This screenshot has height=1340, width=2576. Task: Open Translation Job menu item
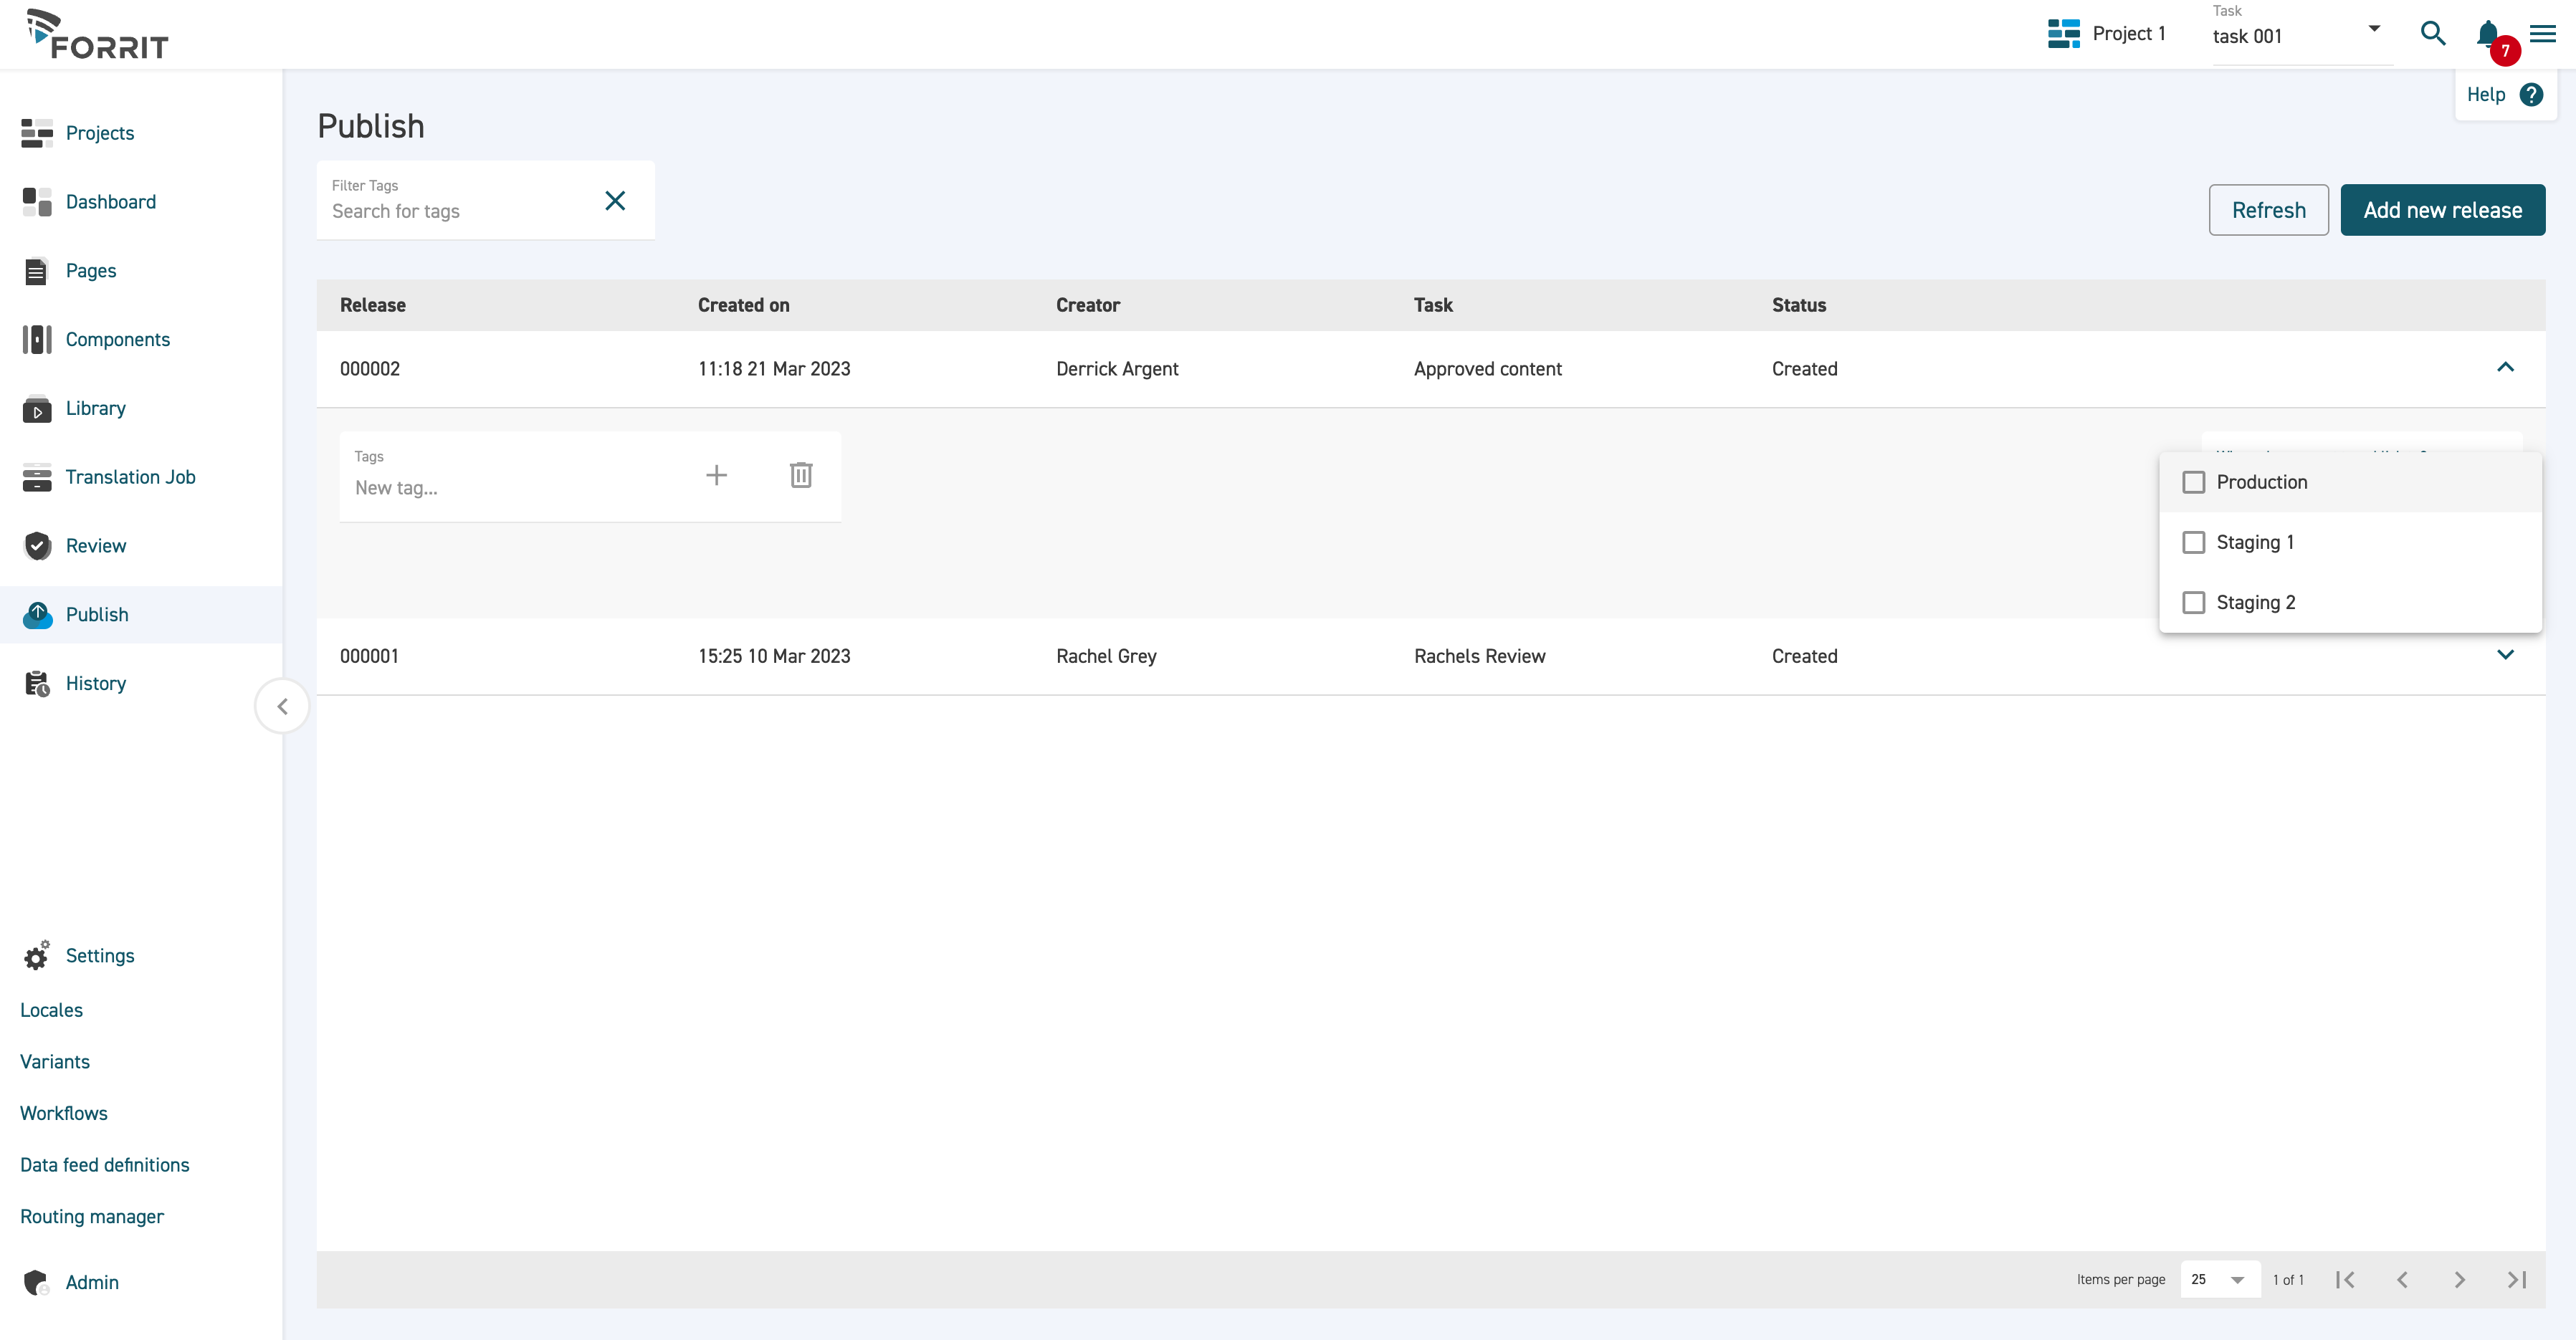pos(131,478)
